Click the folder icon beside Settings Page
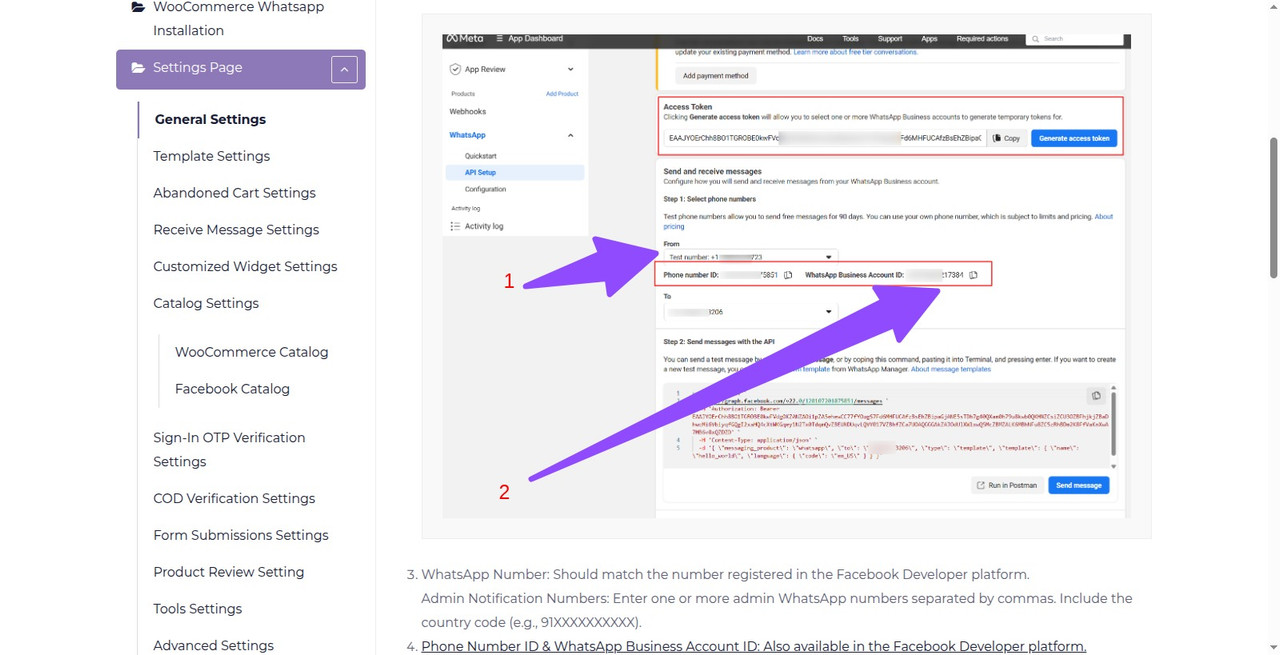Viewport: 1280px width, 655px height. [137, 68]
